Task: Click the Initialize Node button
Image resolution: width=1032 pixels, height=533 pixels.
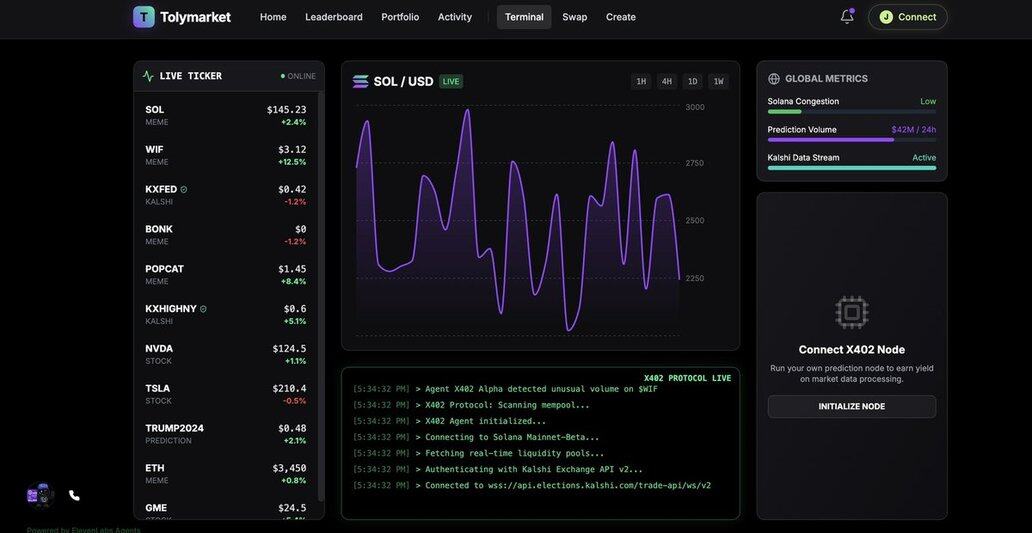Action: (x=852, y=407)
